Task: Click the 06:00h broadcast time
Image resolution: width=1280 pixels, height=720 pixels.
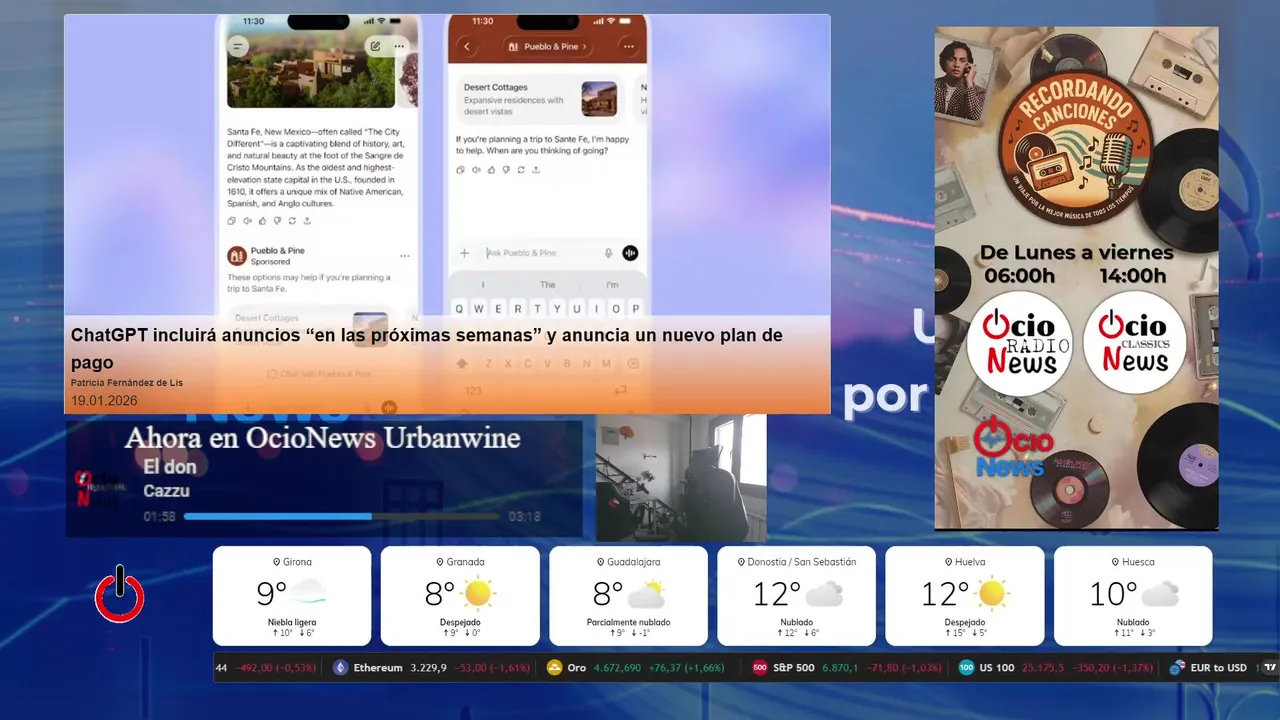Action: [1019, 276]
